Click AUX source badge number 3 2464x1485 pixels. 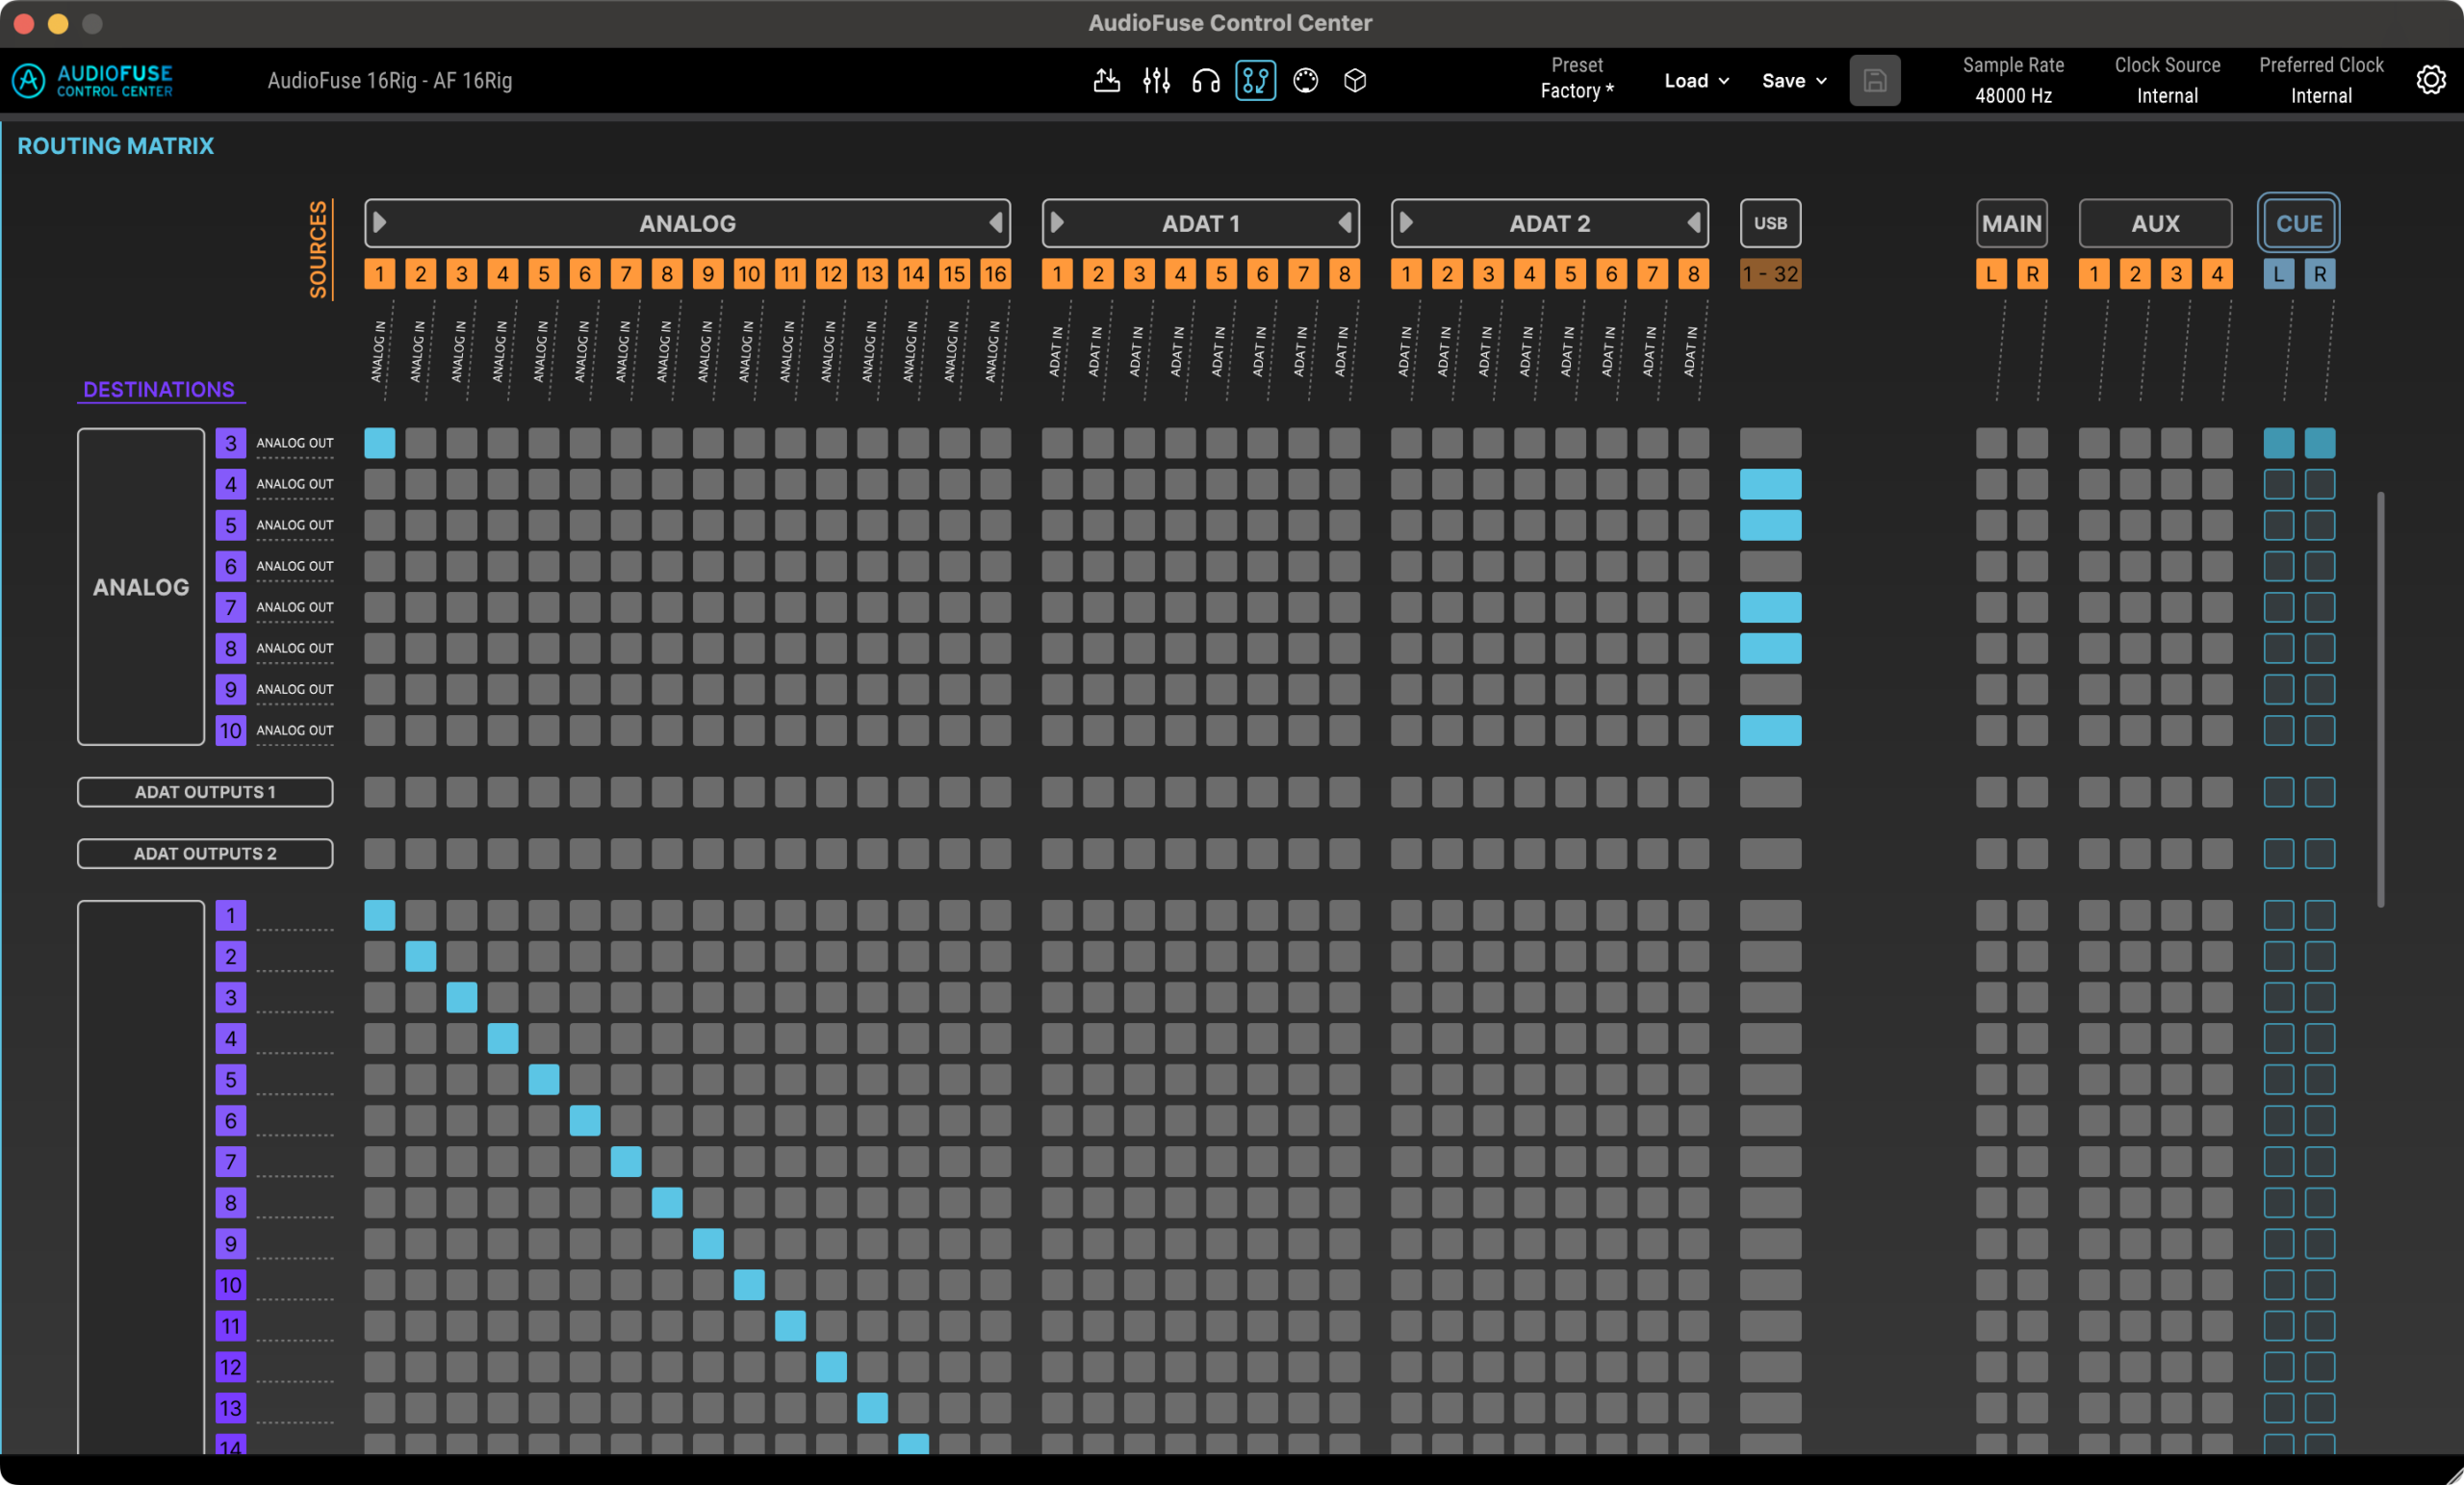[x=2176, y=274]
